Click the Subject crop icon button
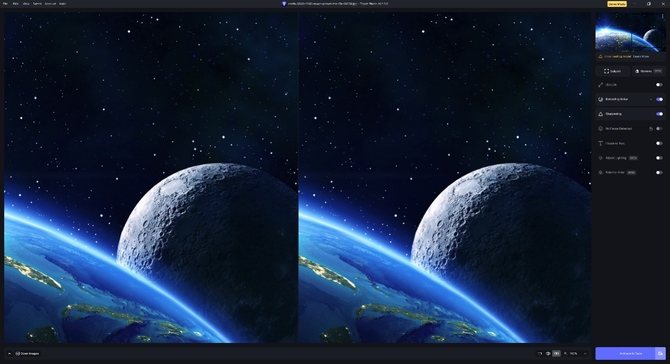The height and width of the screenshot is (364, 670). tap(612, 71)
